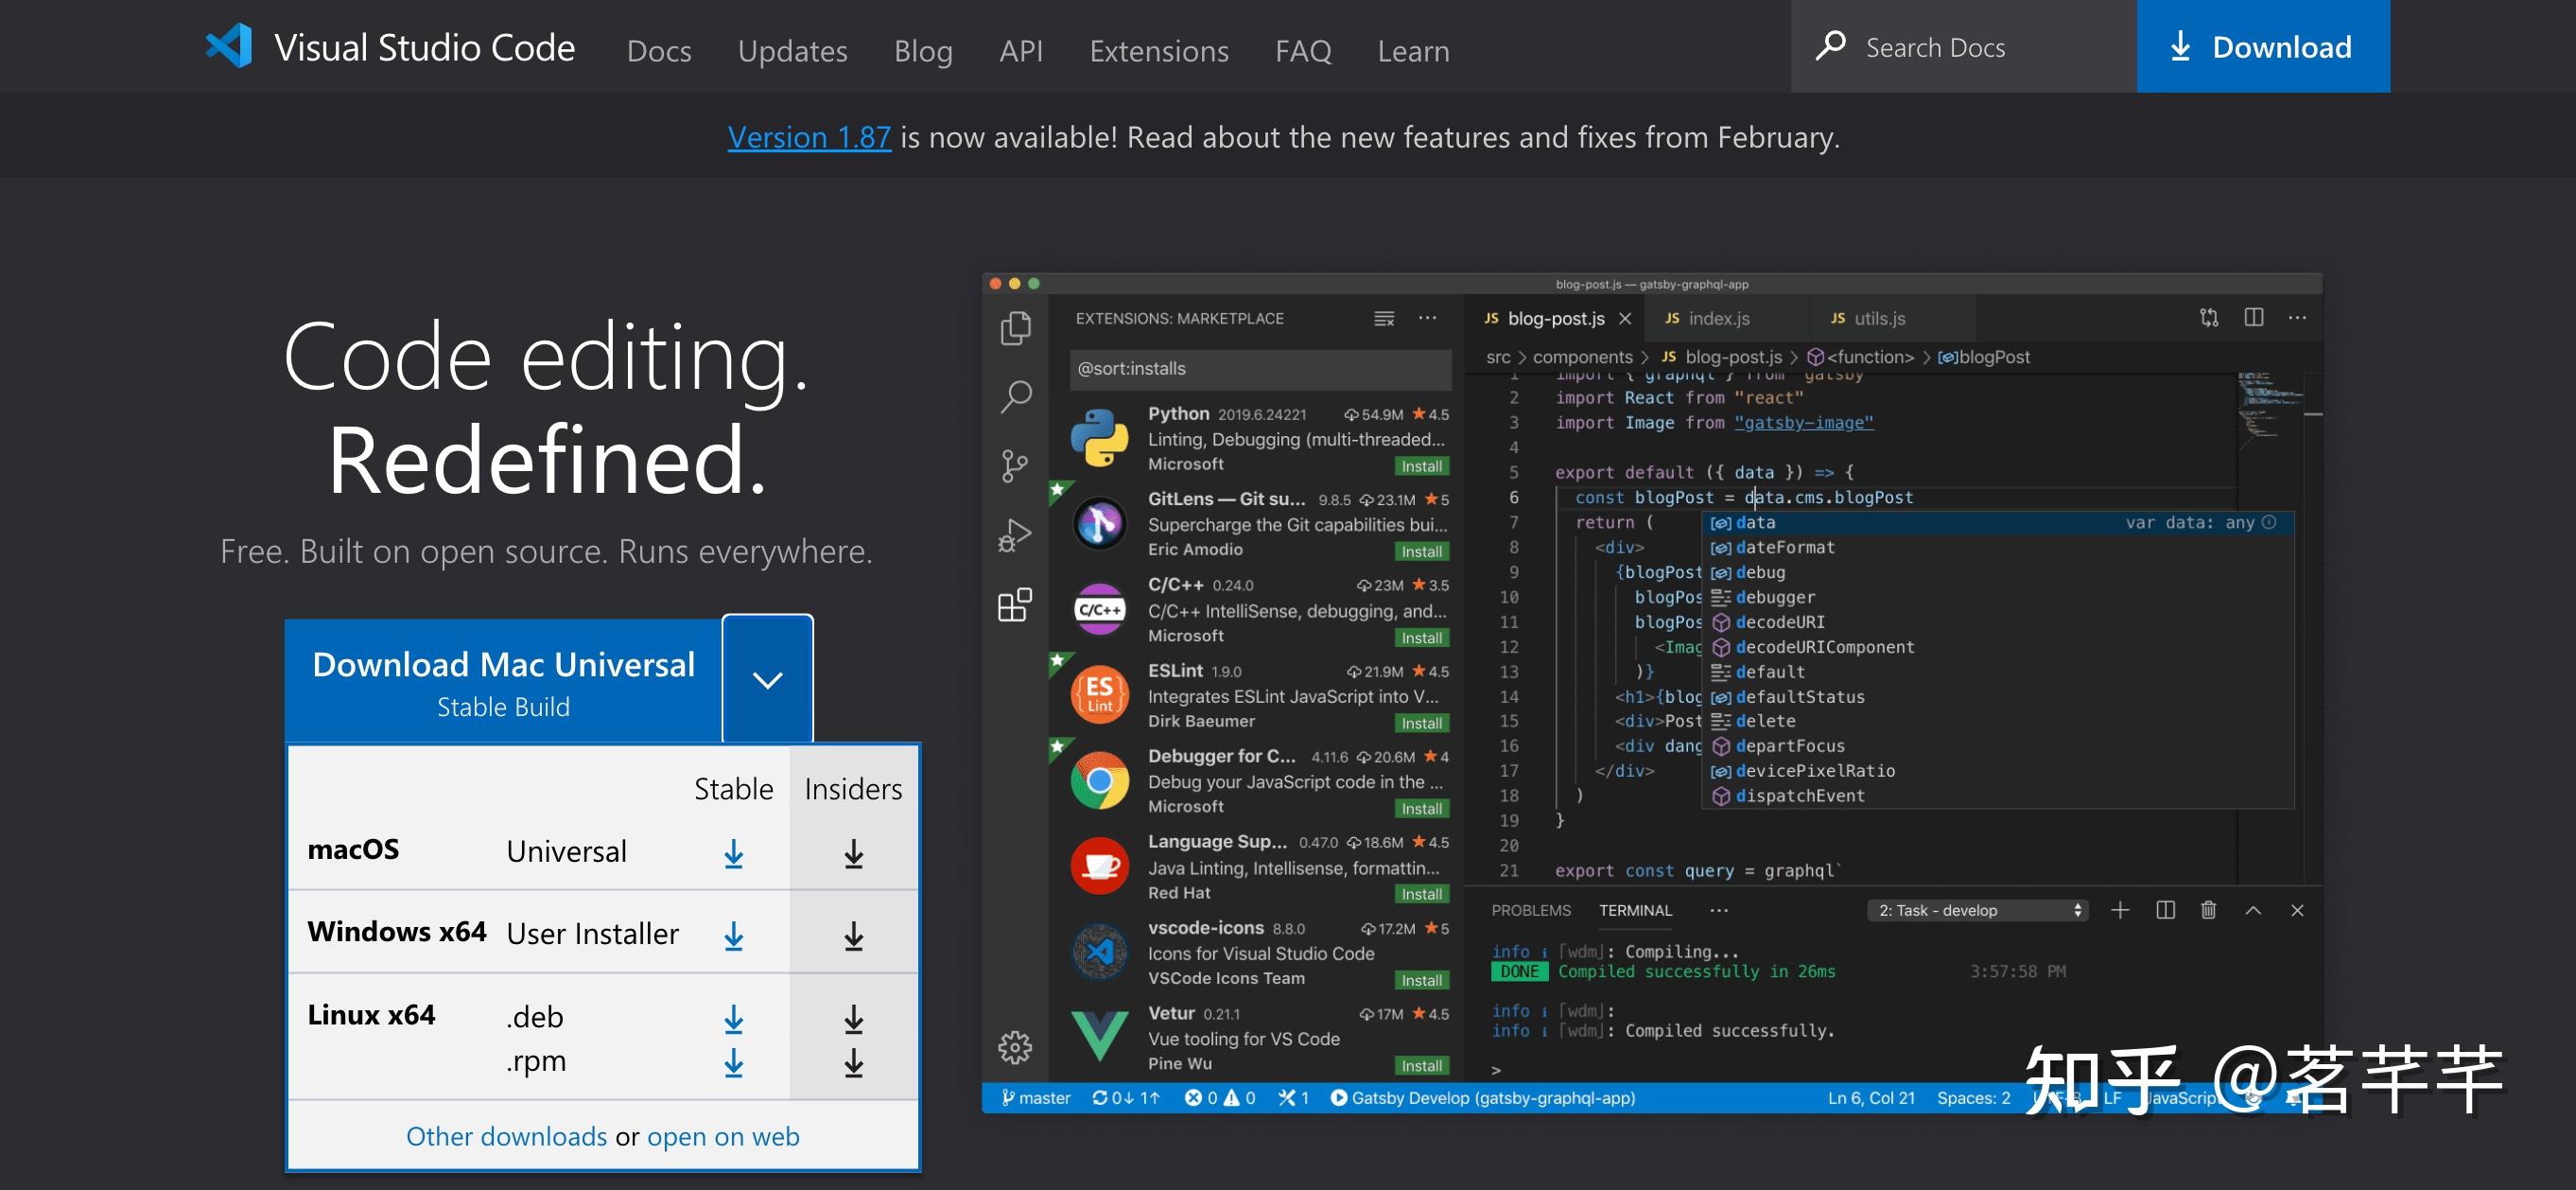Add a new terminal with the plus icon
The width and height of the screenshot is (2576, 1190).
tap(2120, 910)
